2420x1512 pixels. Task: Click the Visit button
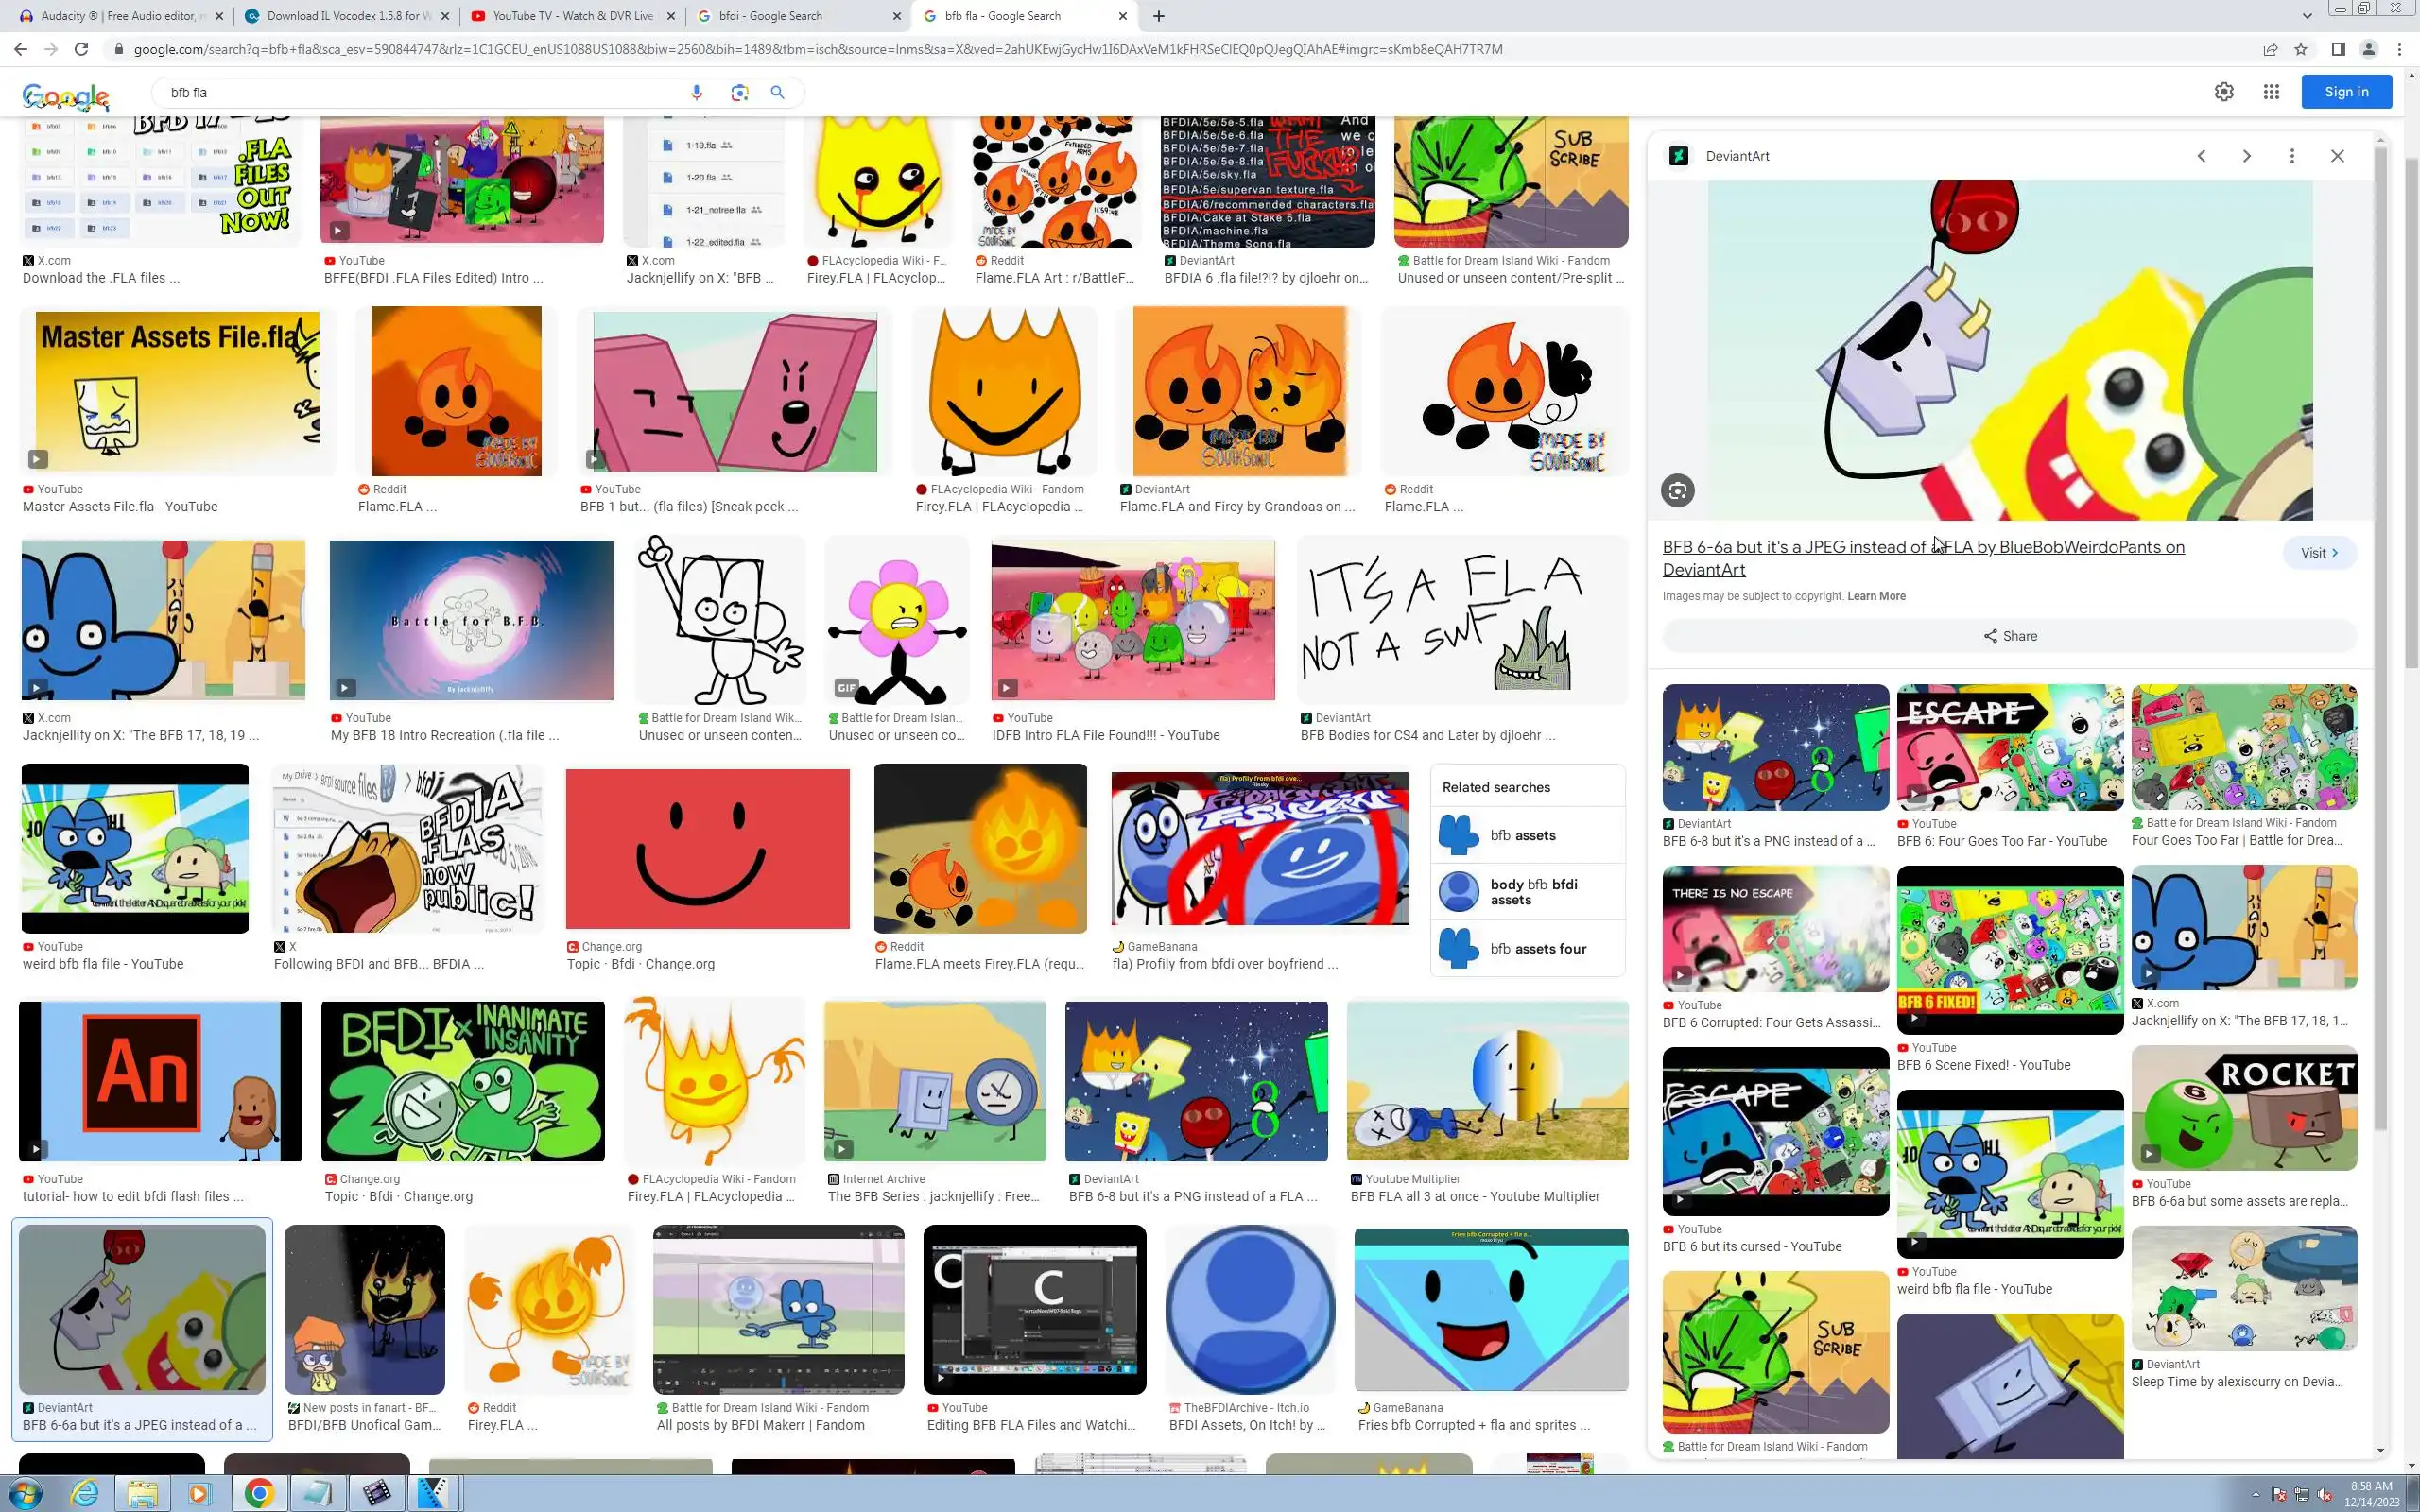2318,553
